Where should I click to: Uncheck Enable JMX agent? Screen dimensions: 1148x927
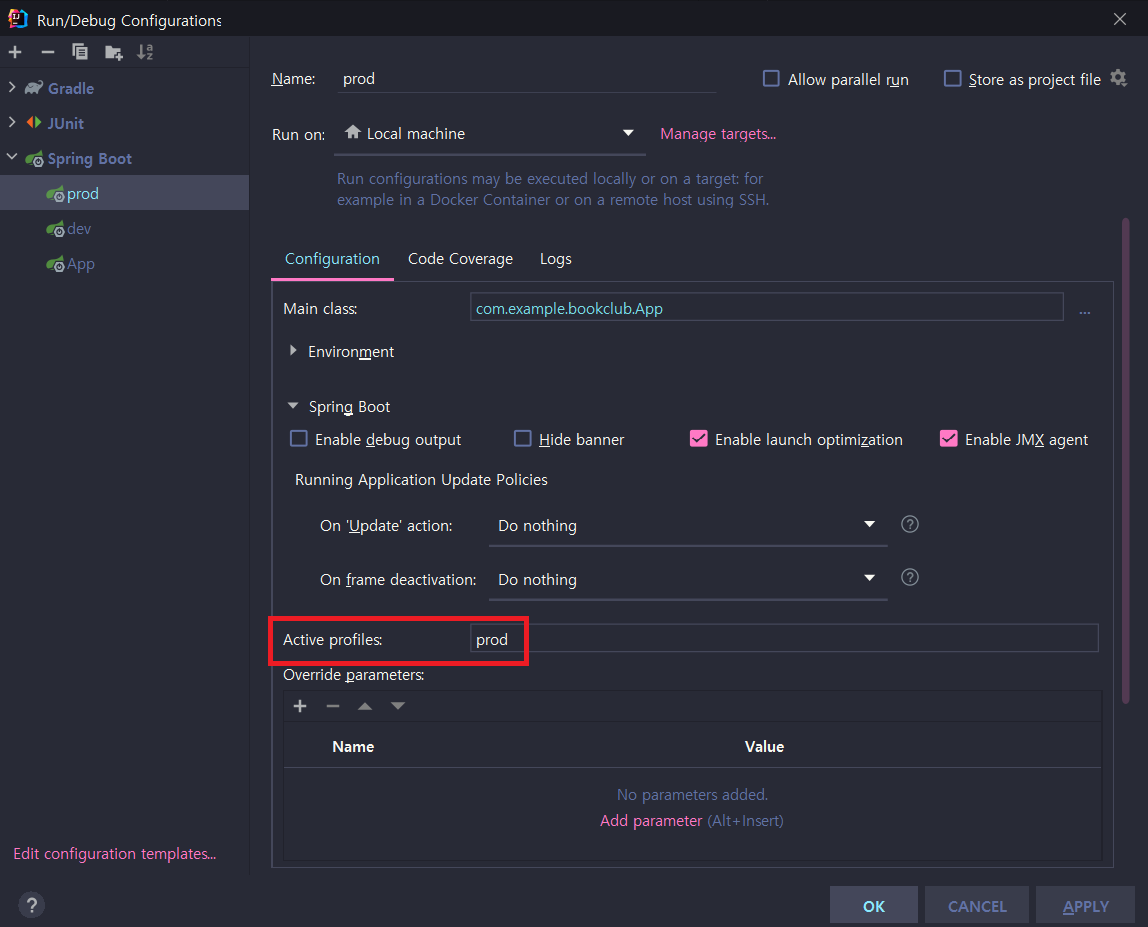pos(948,439)
